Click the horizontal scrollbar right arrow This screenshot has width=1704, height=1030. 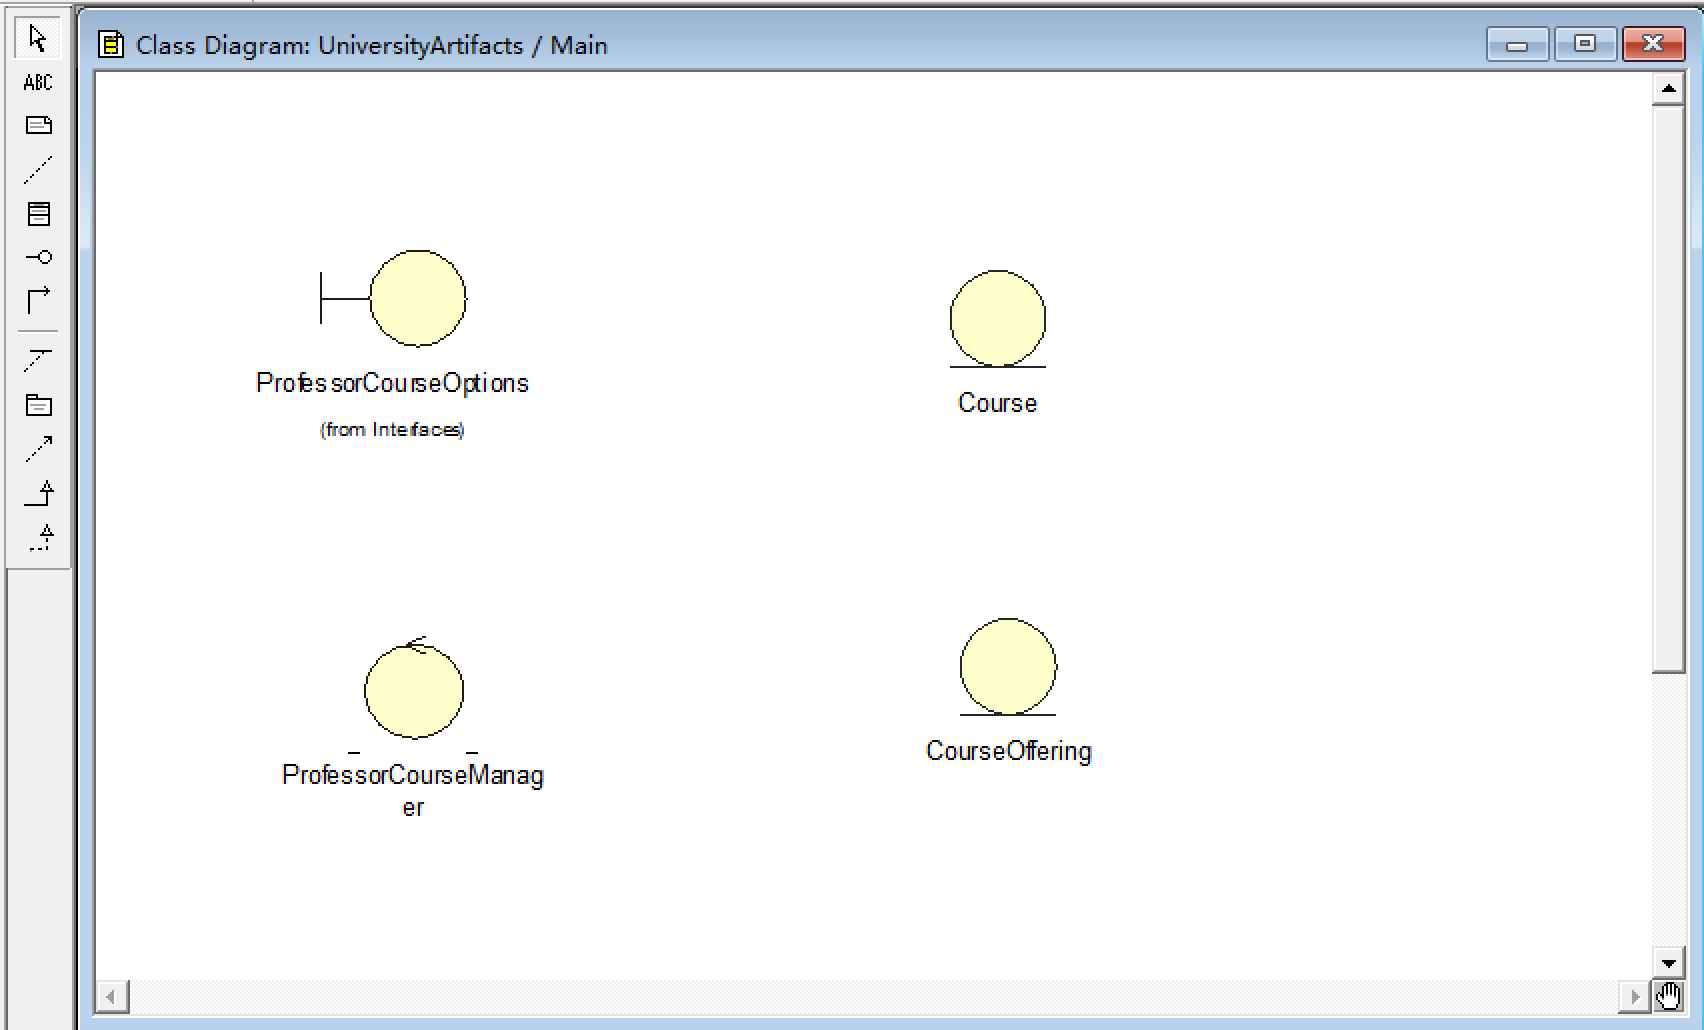1635,996
